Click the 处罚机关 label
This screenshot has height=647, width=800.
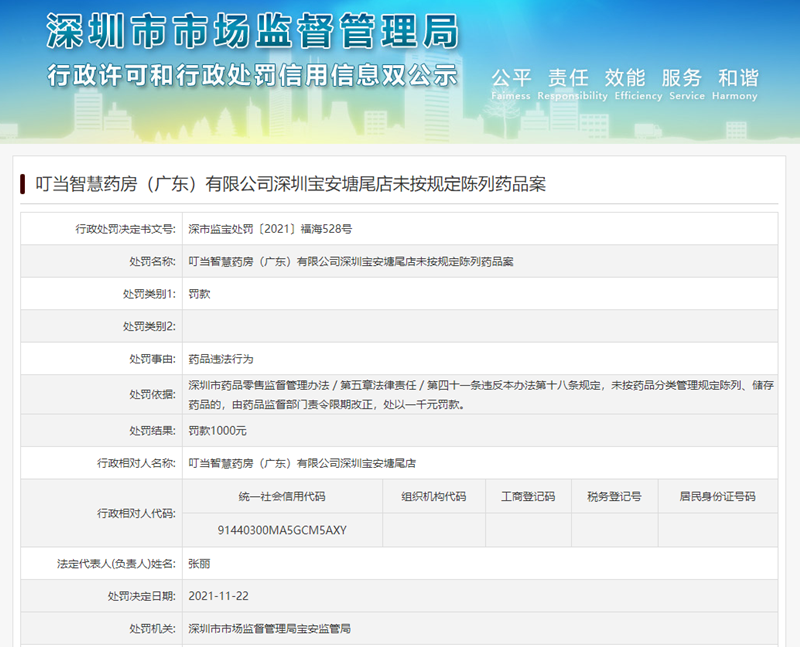click(152, 629)
